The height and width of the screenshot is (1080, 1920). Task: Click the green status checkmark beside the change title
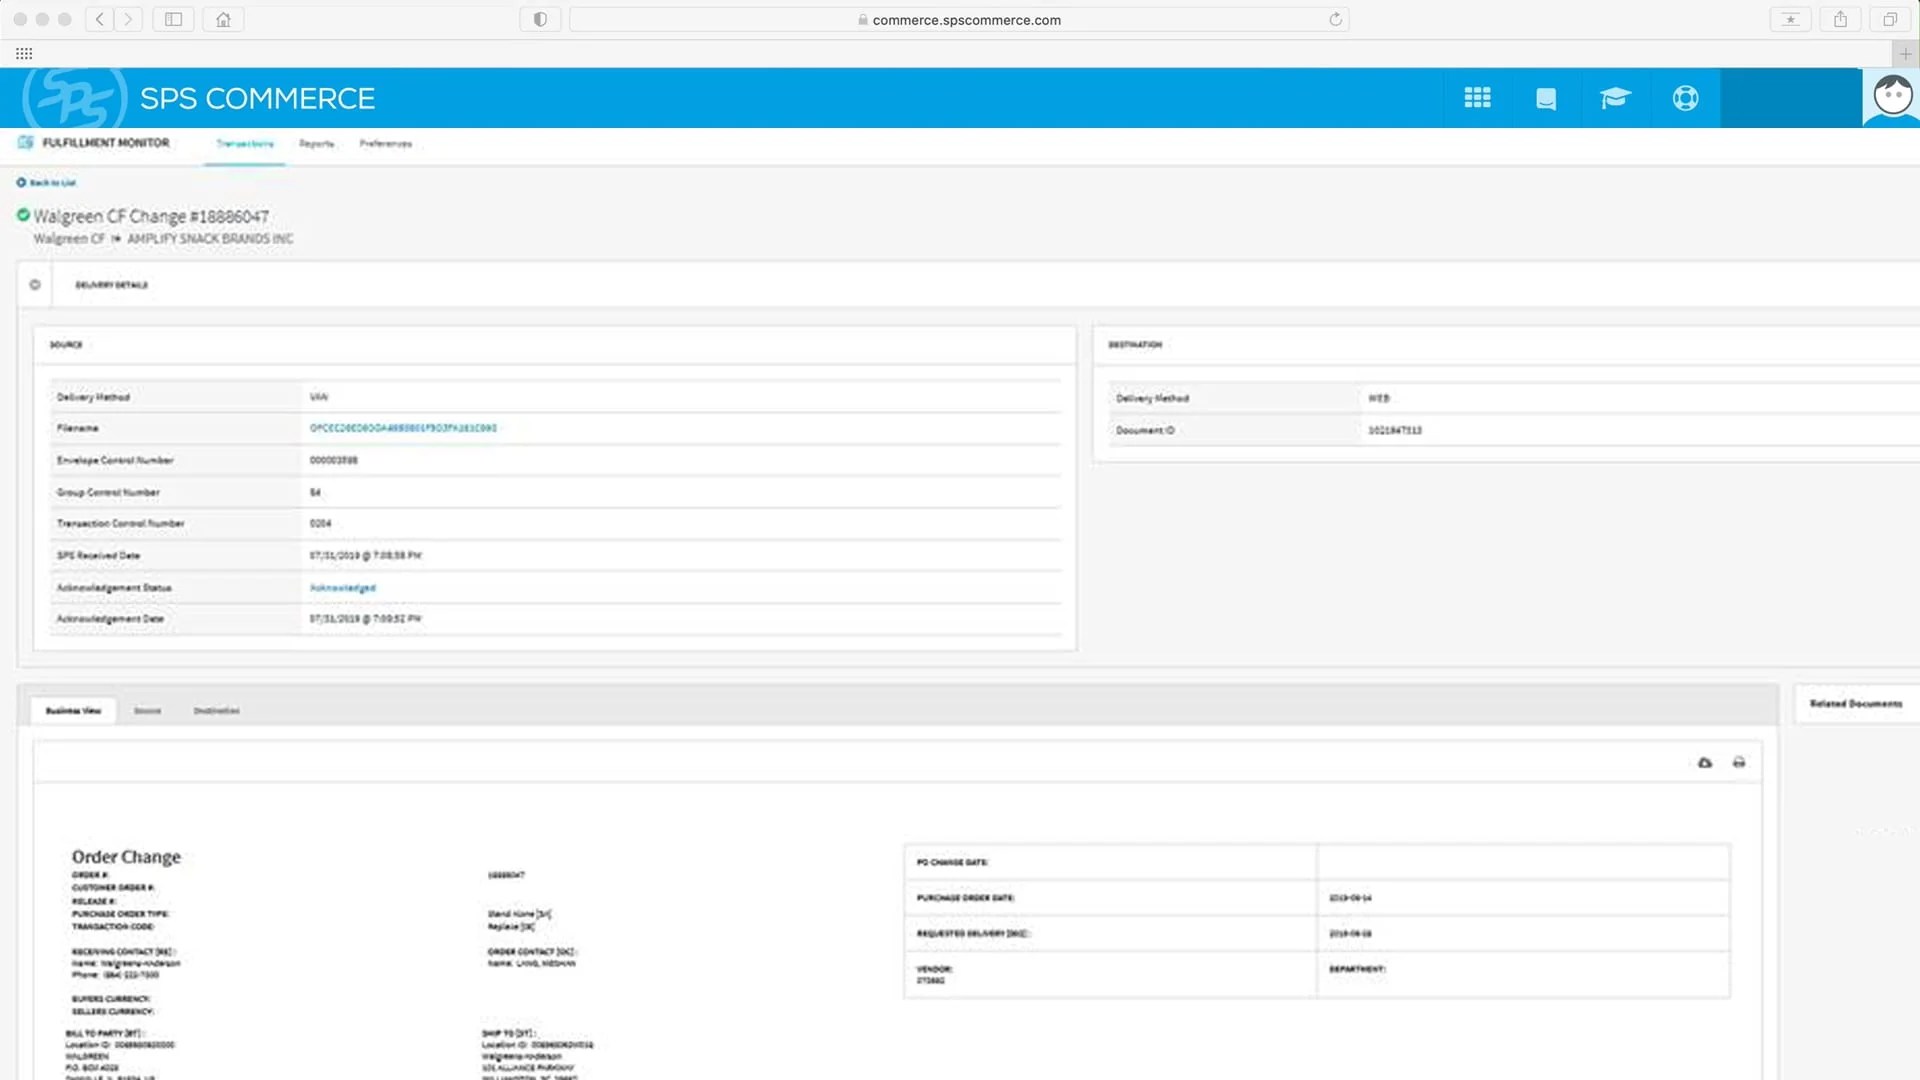[x=22, y=215]
